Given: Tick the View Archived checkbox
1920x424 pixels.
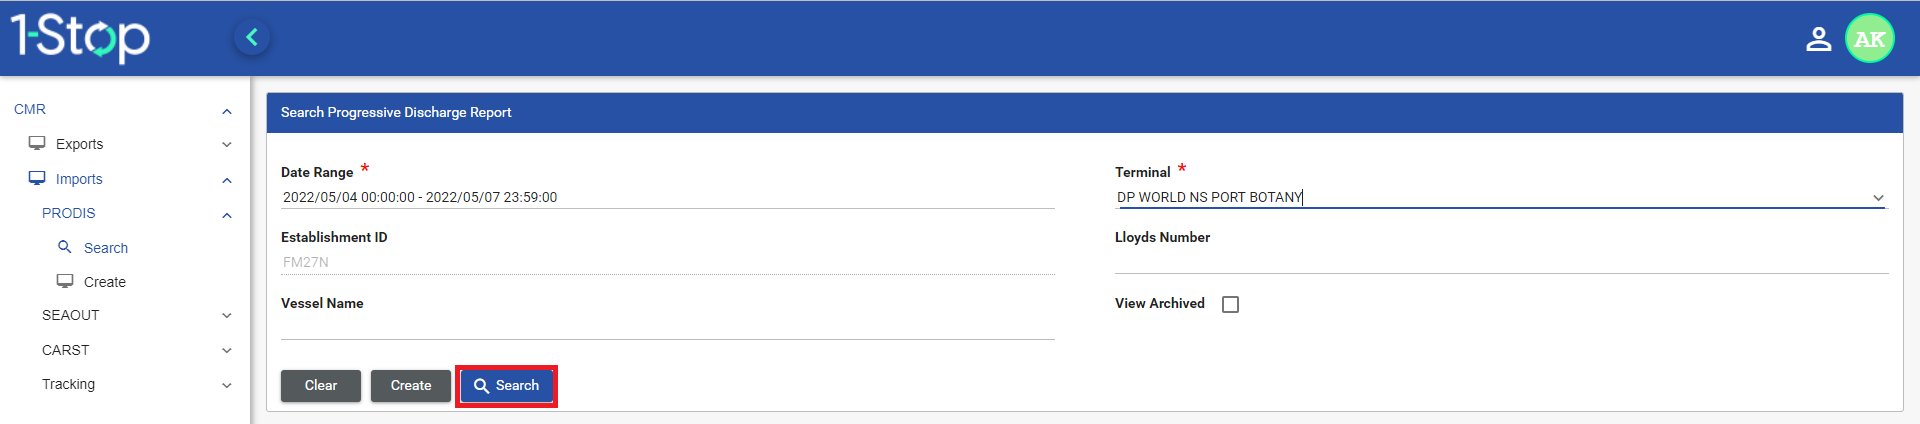Looking at the screenshot, I should pyautogui.click(x=1230, y=304).
